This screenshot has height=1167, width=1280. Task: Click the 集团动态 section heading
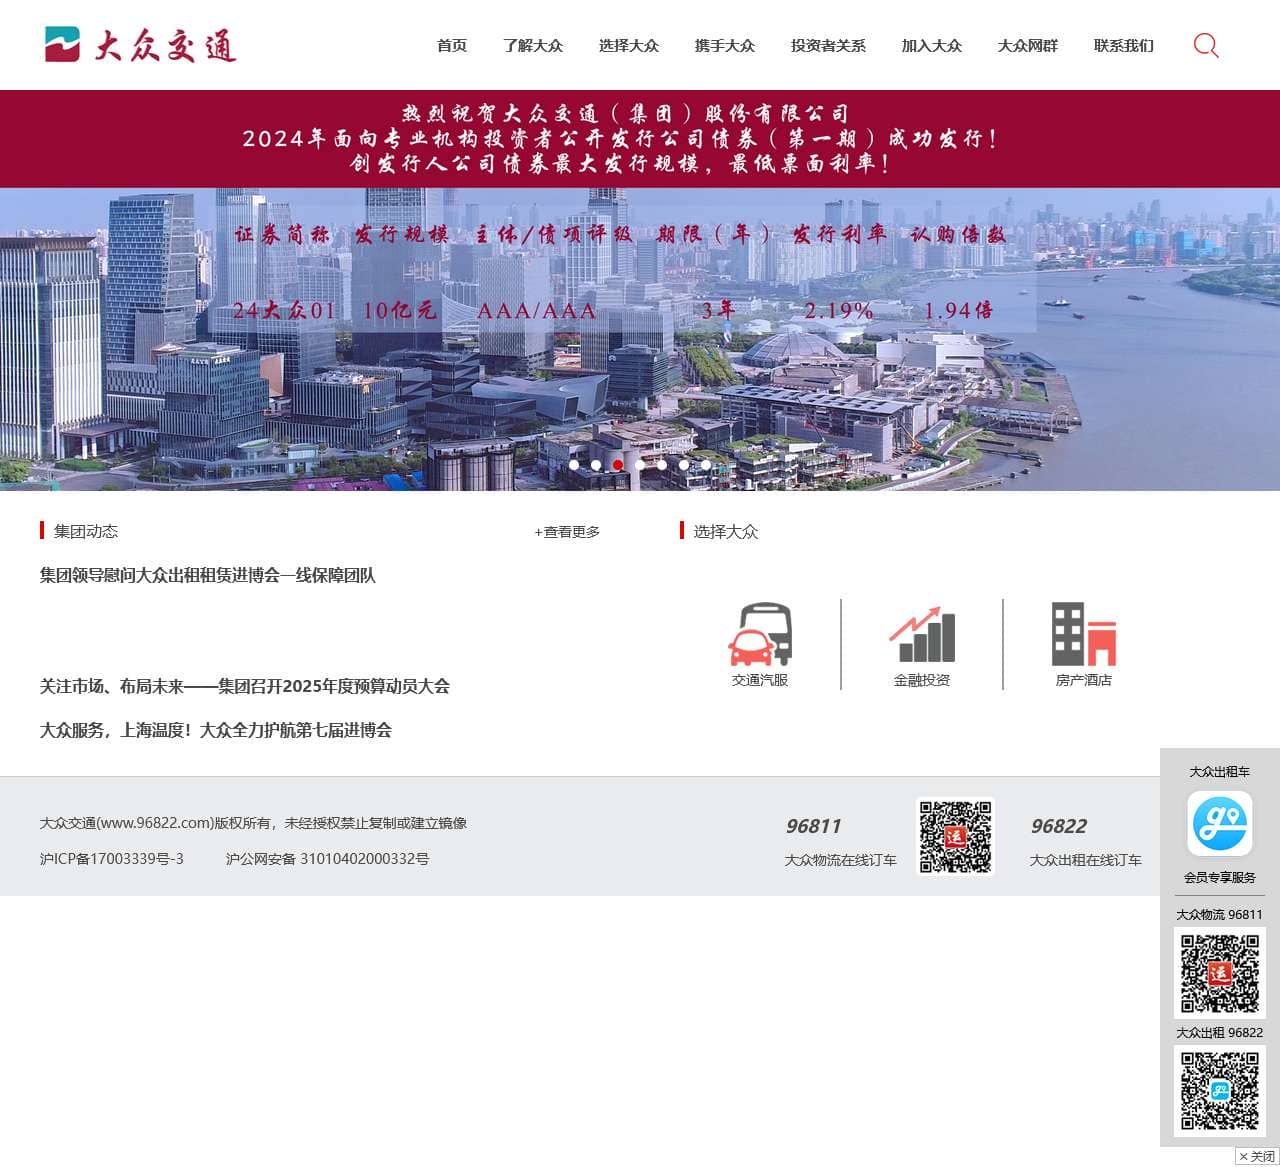[86, 531]
